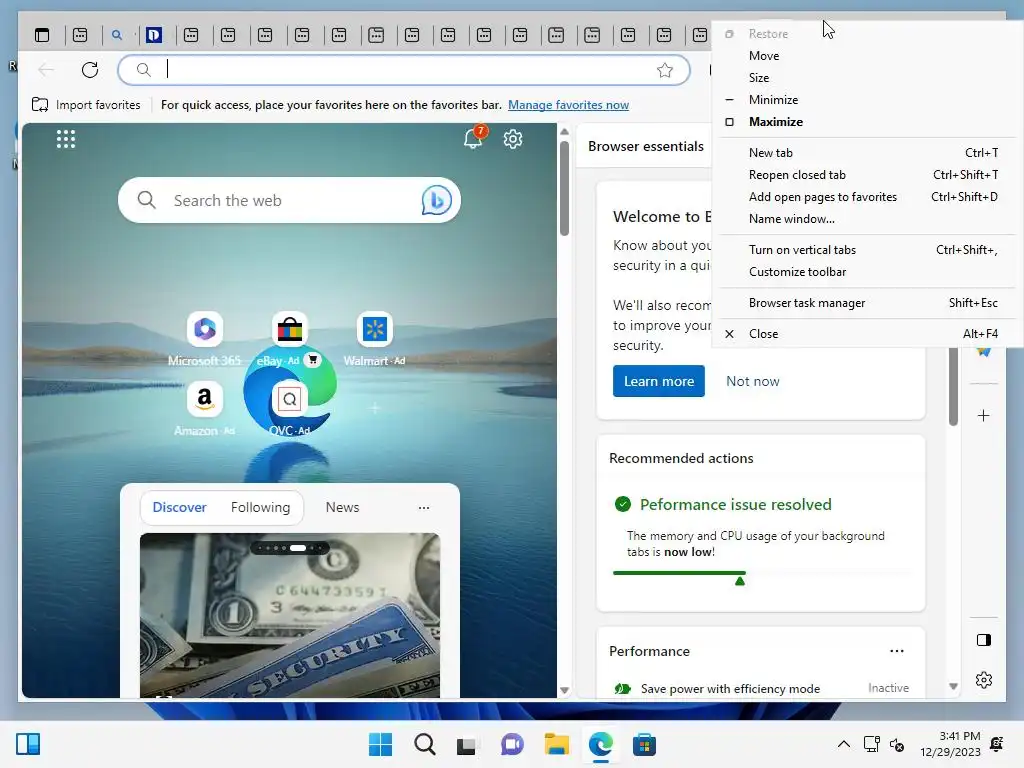Open File Explorer from taskbar

click(556, 744)
